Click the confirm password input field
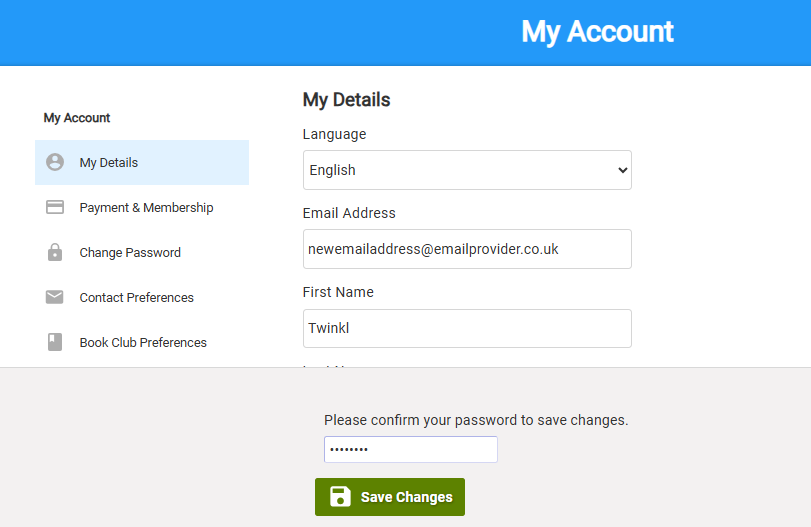The width and height of the screenshot is (811, 527). [411, 449]
